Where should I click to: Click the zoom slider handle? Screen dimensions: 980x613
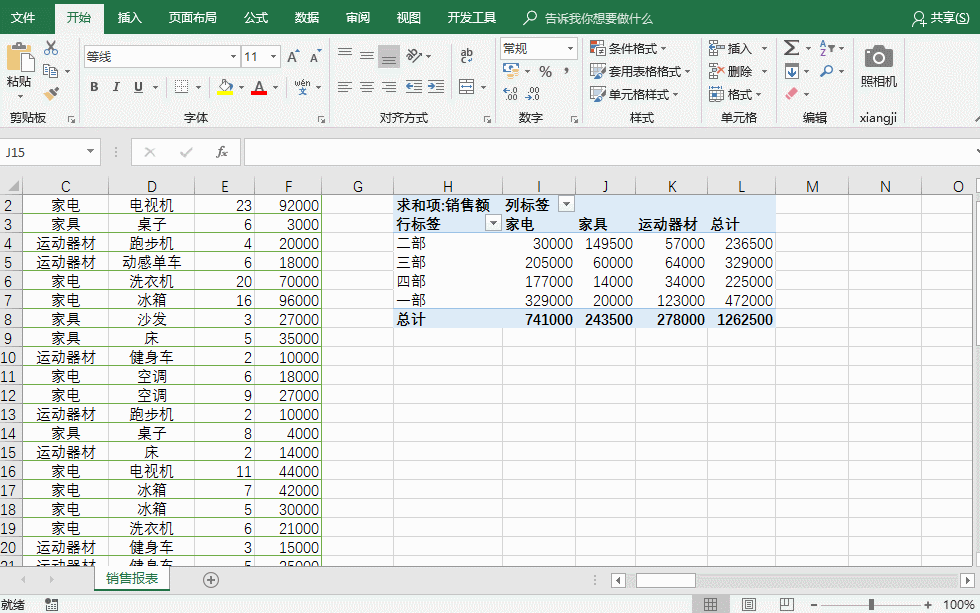pyautogui.click(x=871, y=604)
